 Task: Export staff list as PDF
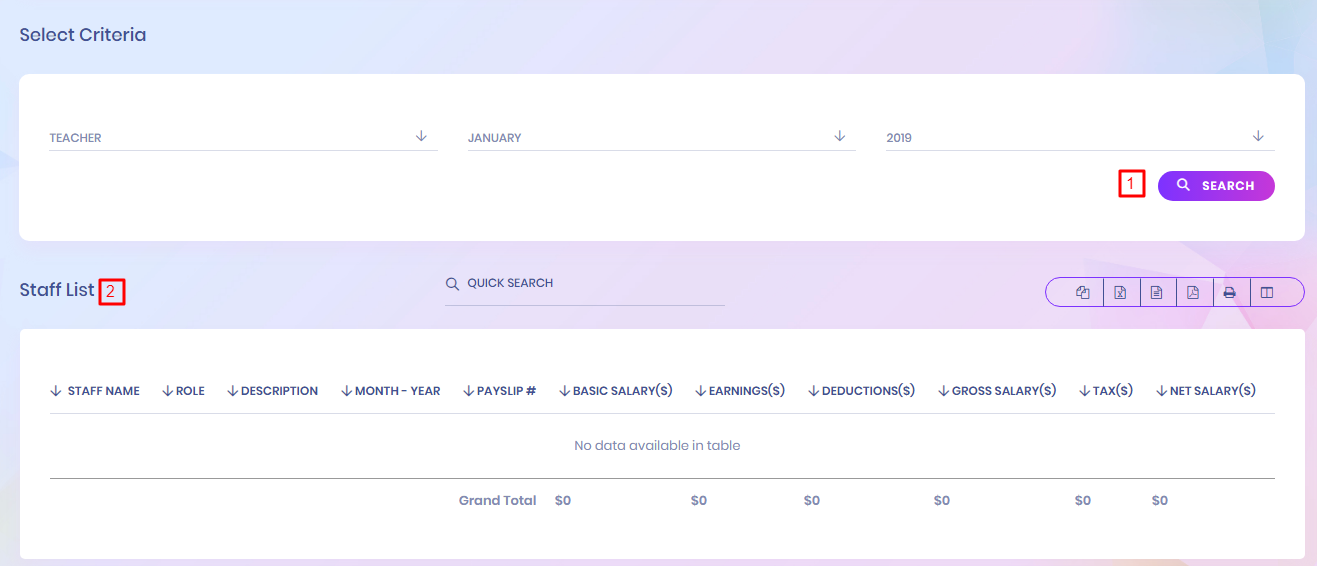point(1193,293)
